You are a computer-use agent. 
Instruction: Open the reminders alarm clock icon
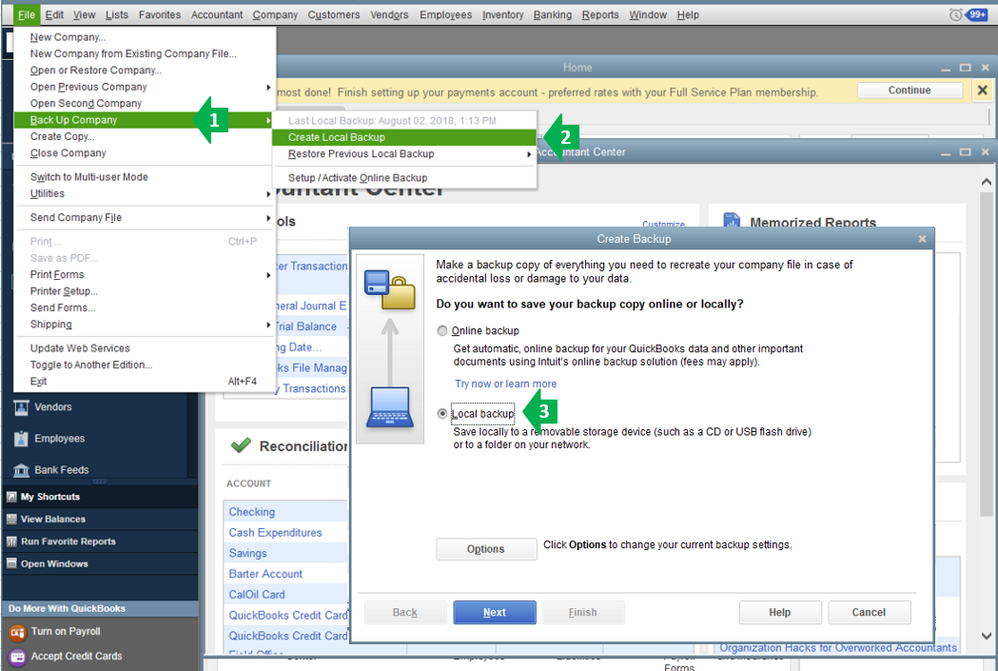click(955, 14)
